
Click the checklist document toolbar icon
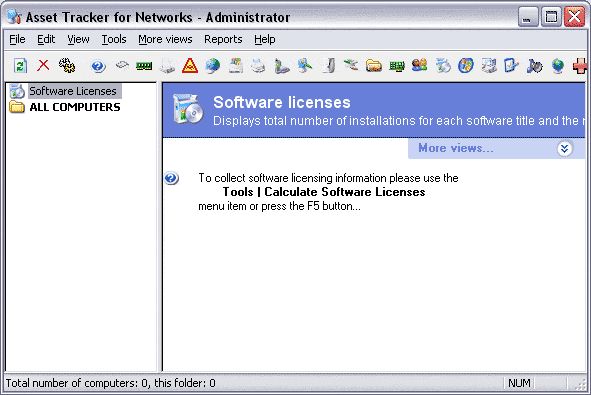[x=511, y=66]
